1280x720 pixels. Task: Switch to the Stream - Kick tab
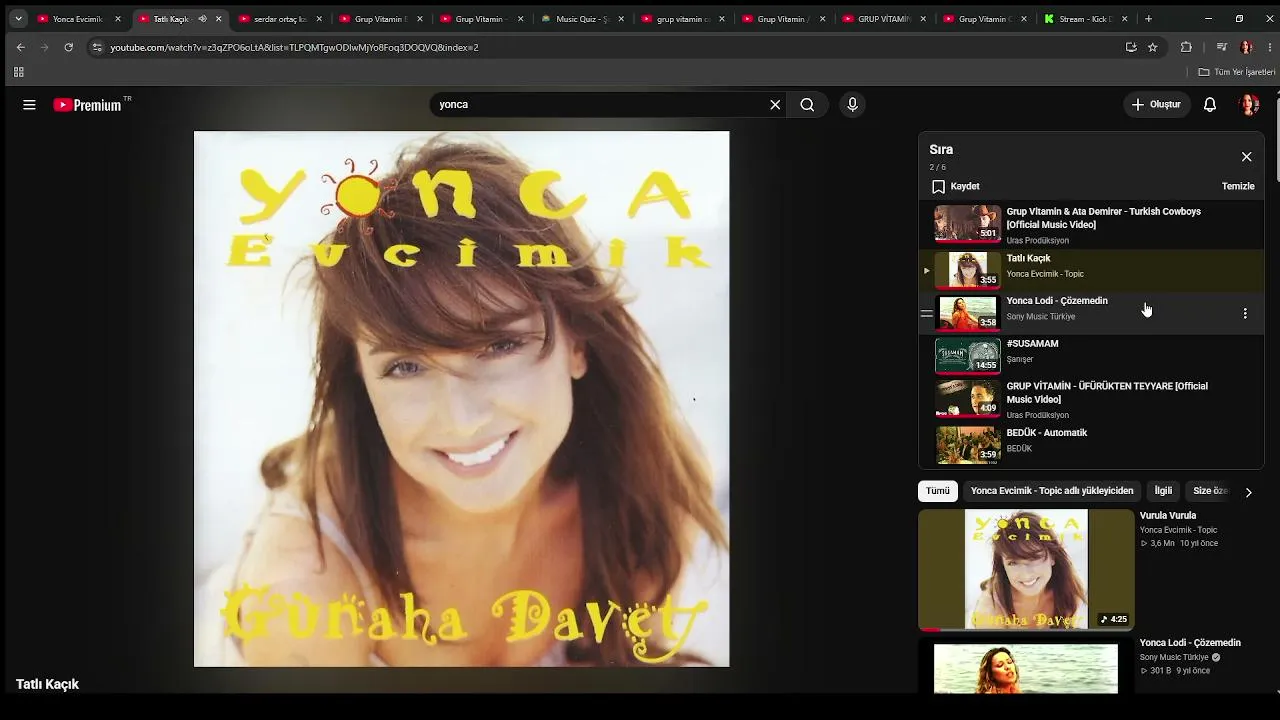point(1087,19)
